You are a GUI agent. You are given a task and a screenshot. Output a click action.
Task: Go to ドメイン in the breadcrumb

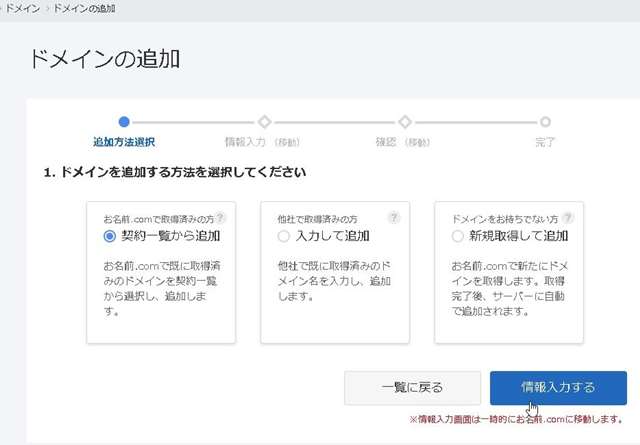[x=22, y=8]
